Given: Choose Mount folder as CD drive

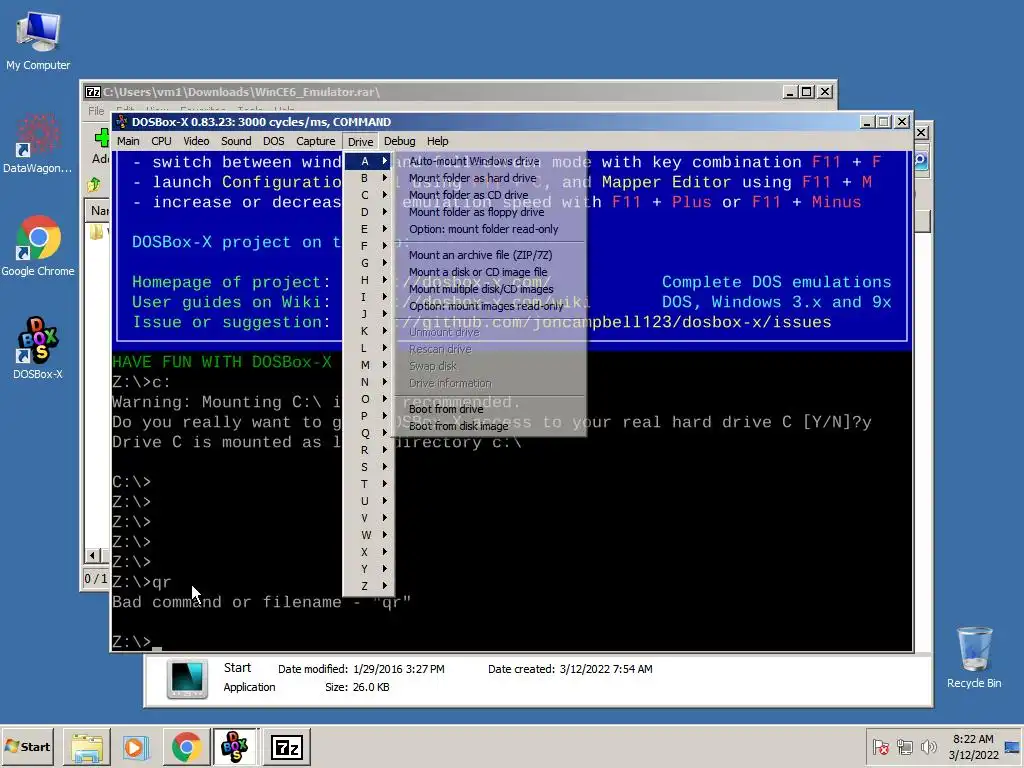Looking at the screenshot, I should (490, 195).
